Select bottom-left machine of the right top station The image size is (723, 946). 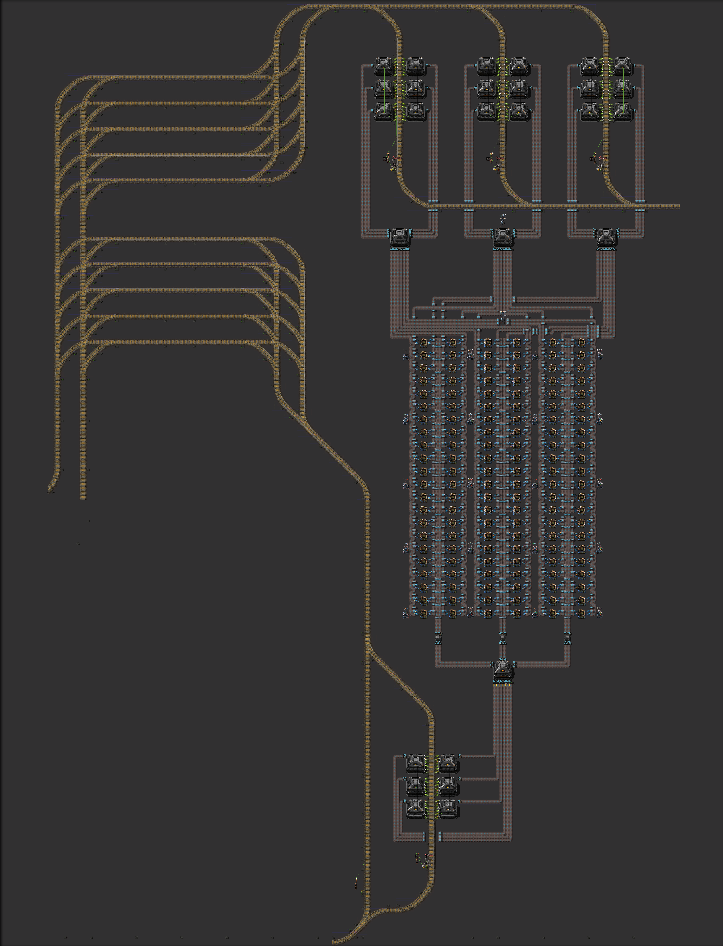pyautogui.click(x=590, y=111)
